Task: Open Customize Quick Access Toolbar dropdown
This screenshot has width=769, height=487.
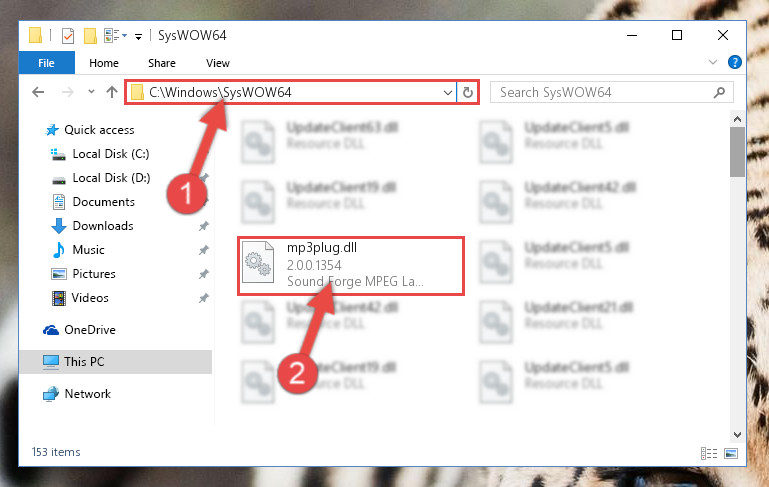Action: 139,36
